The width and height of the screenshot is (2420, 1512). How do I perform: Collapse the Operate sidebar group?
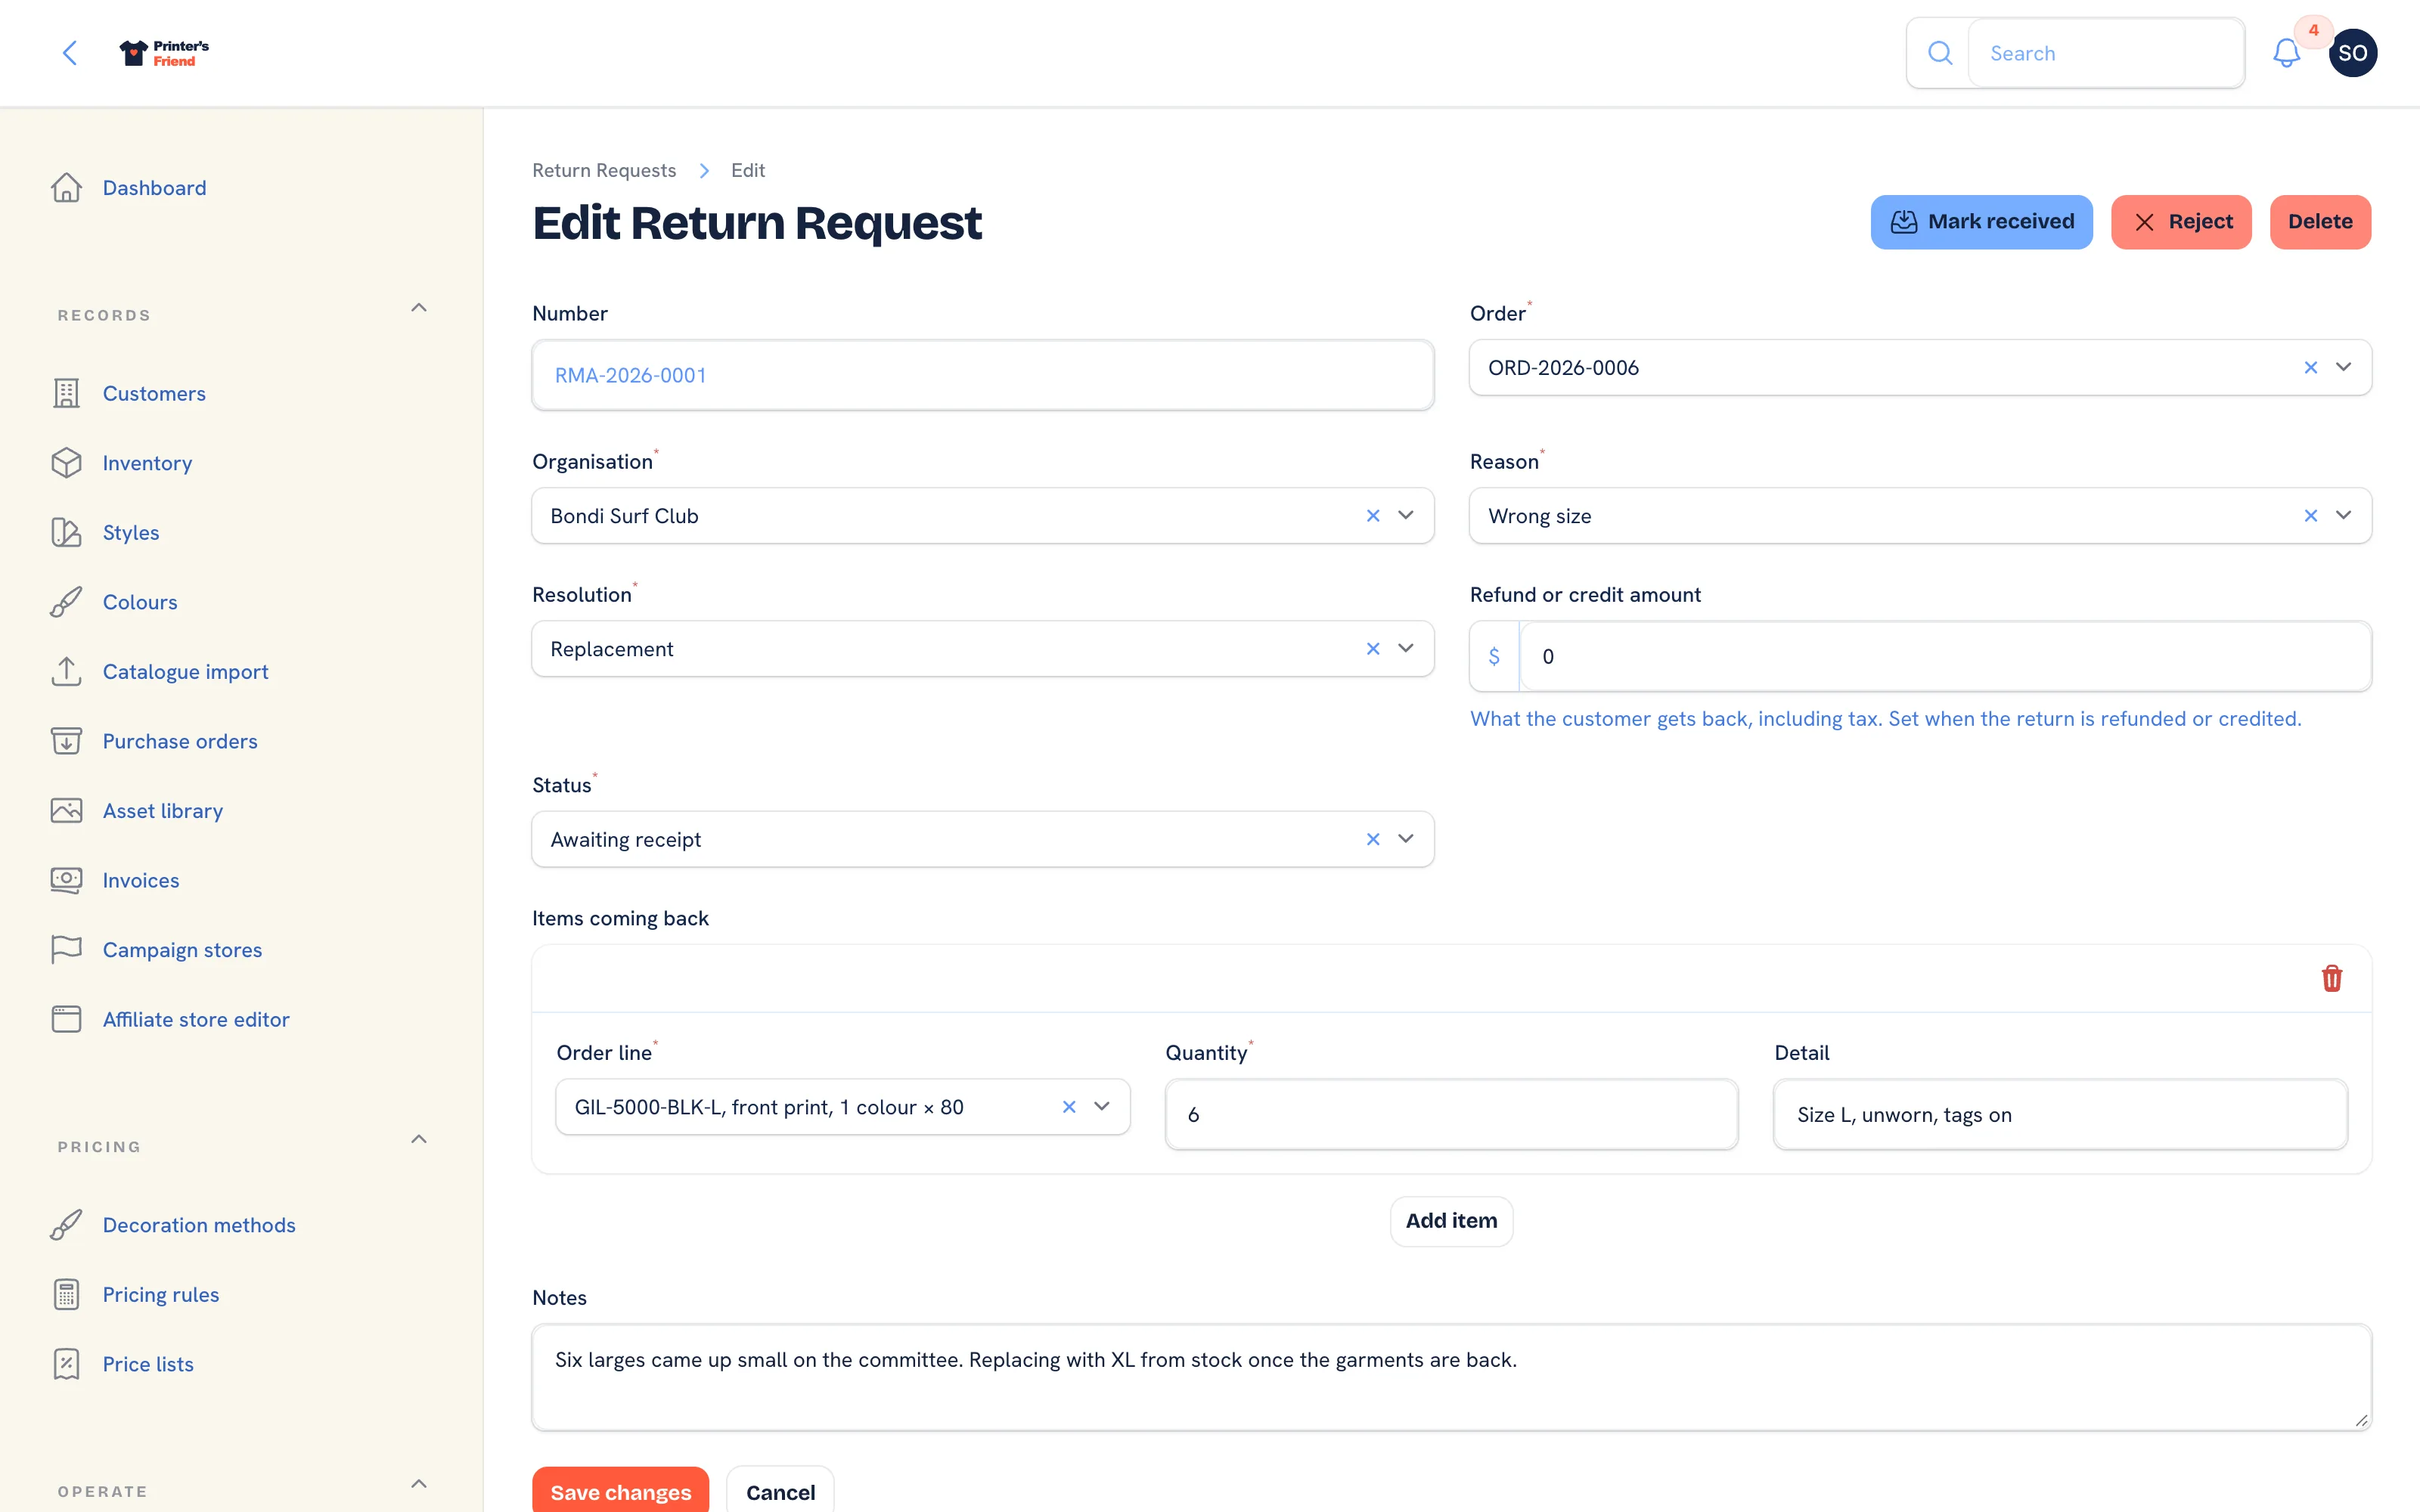coord(419,1484)
